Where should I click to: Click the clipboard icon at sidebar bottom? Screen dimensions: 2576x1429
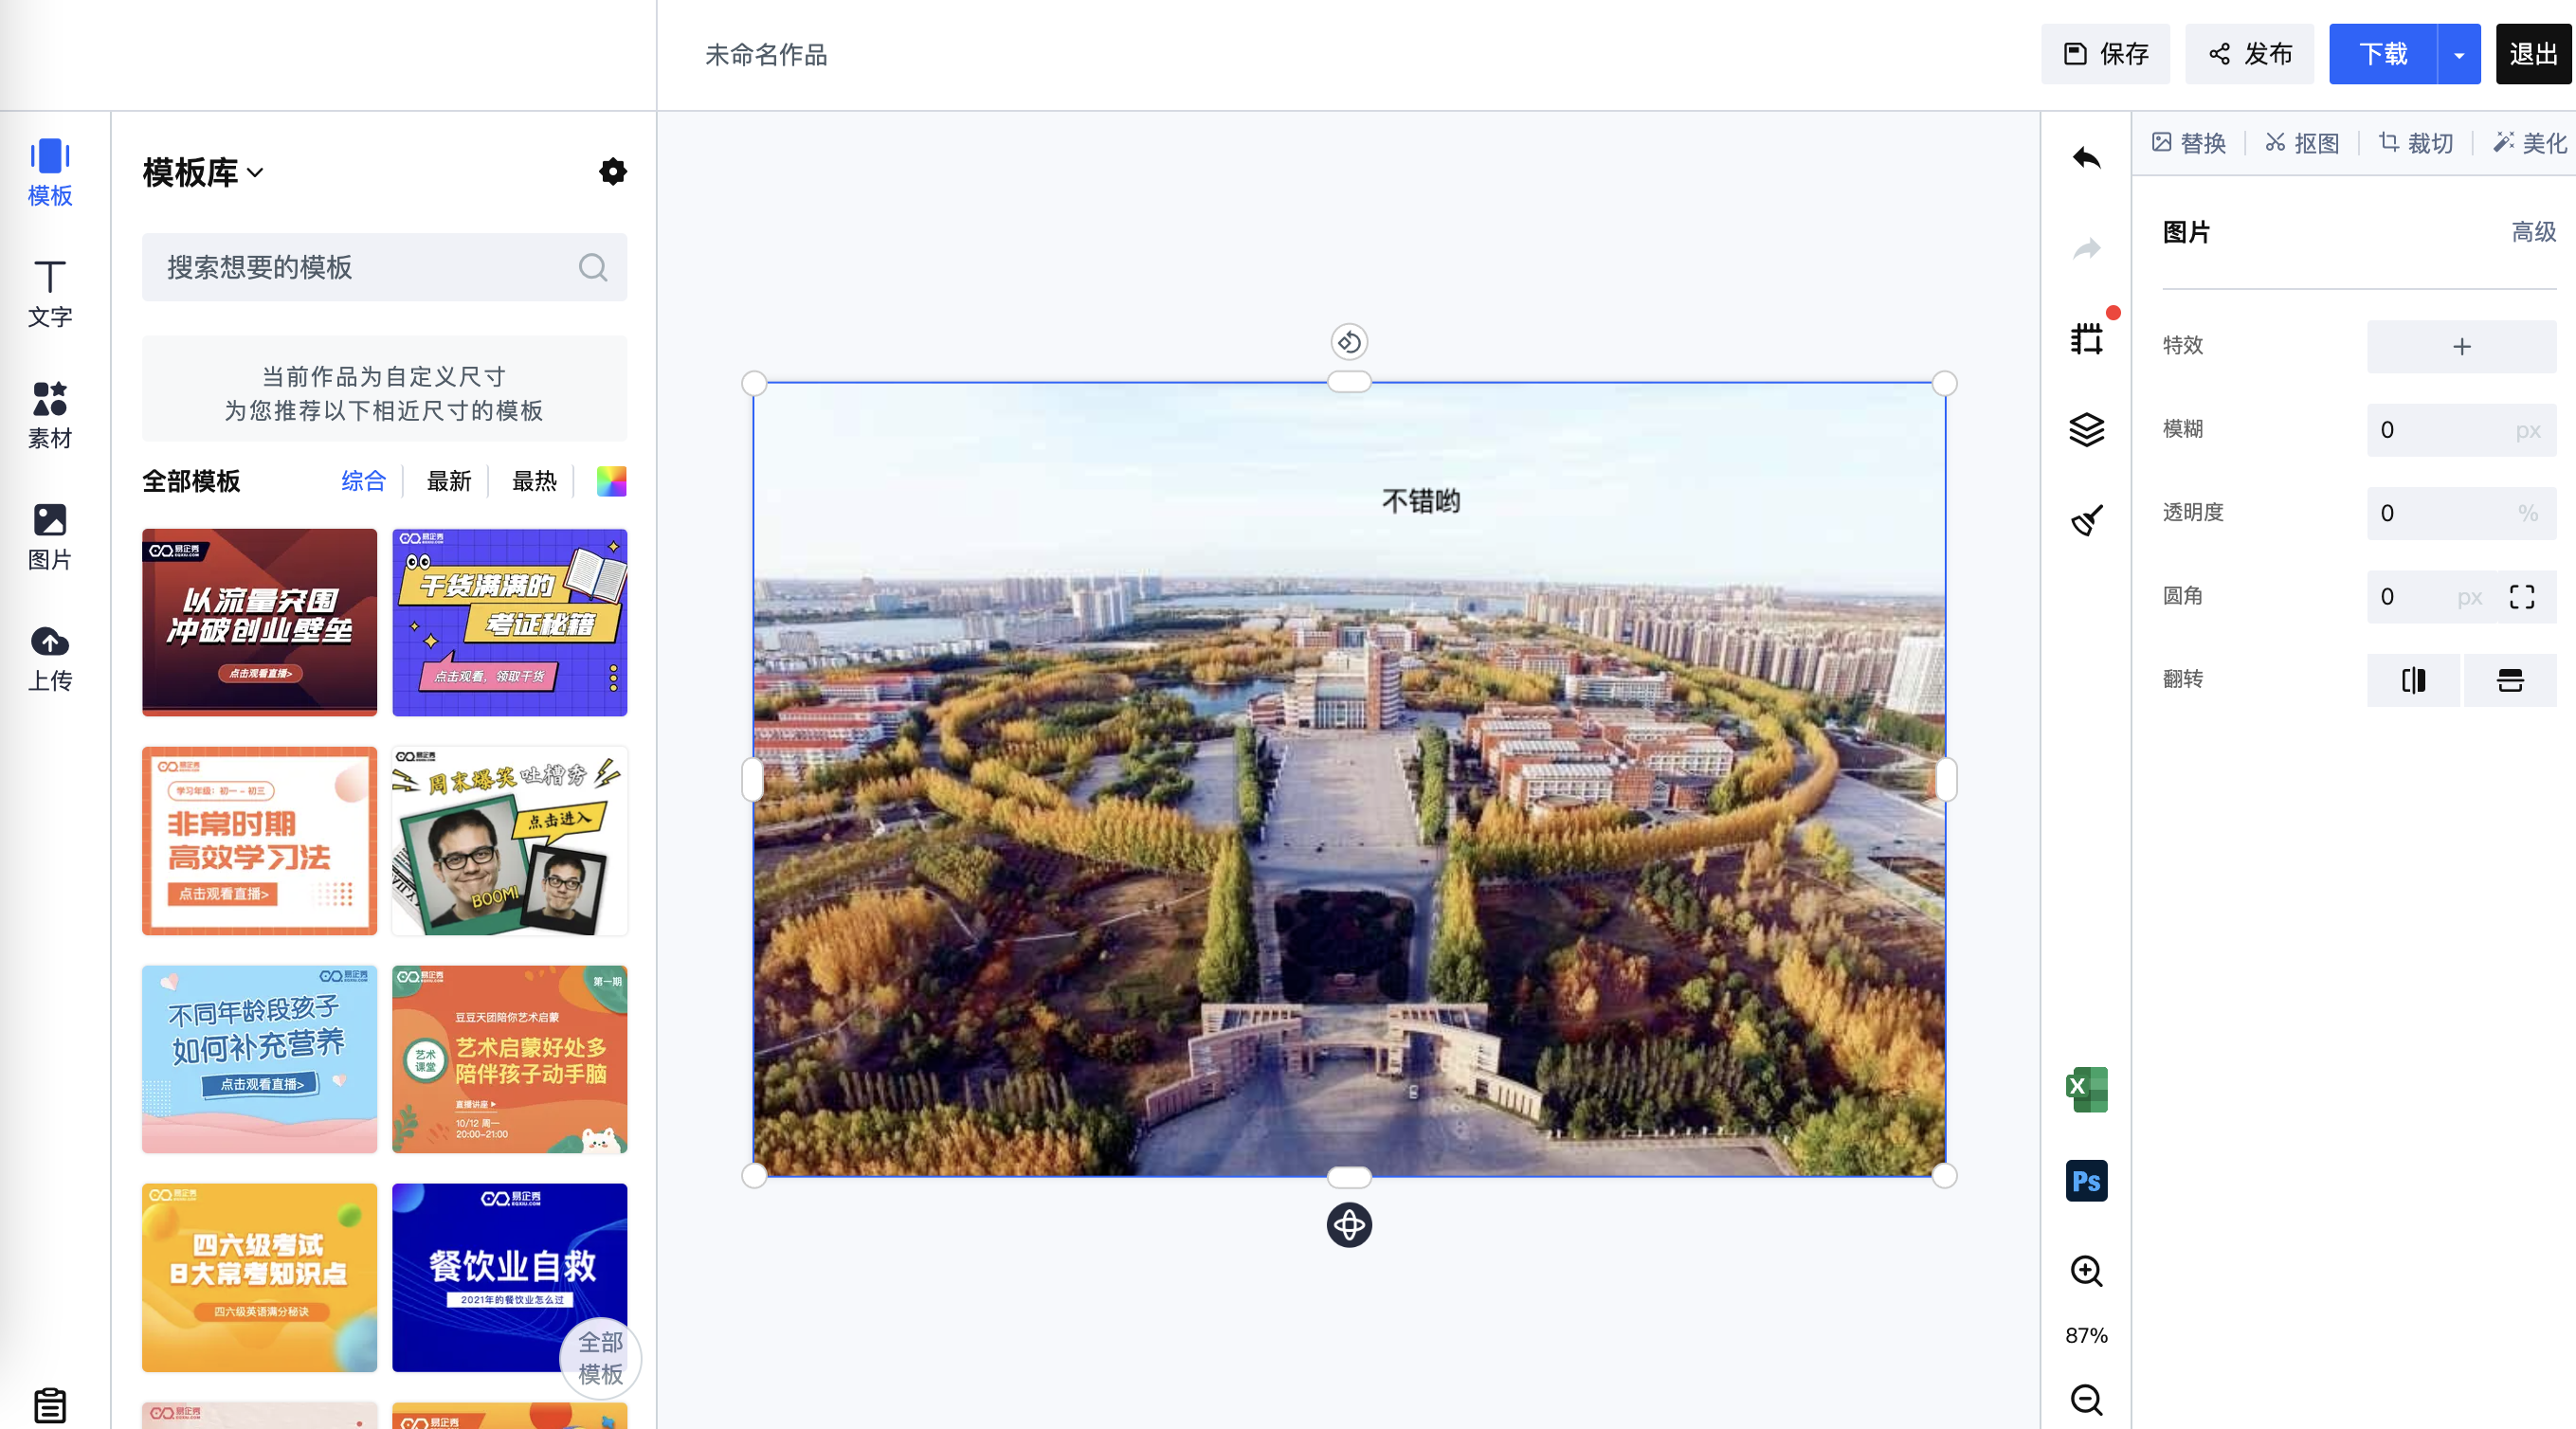(x=50, y=1405)
